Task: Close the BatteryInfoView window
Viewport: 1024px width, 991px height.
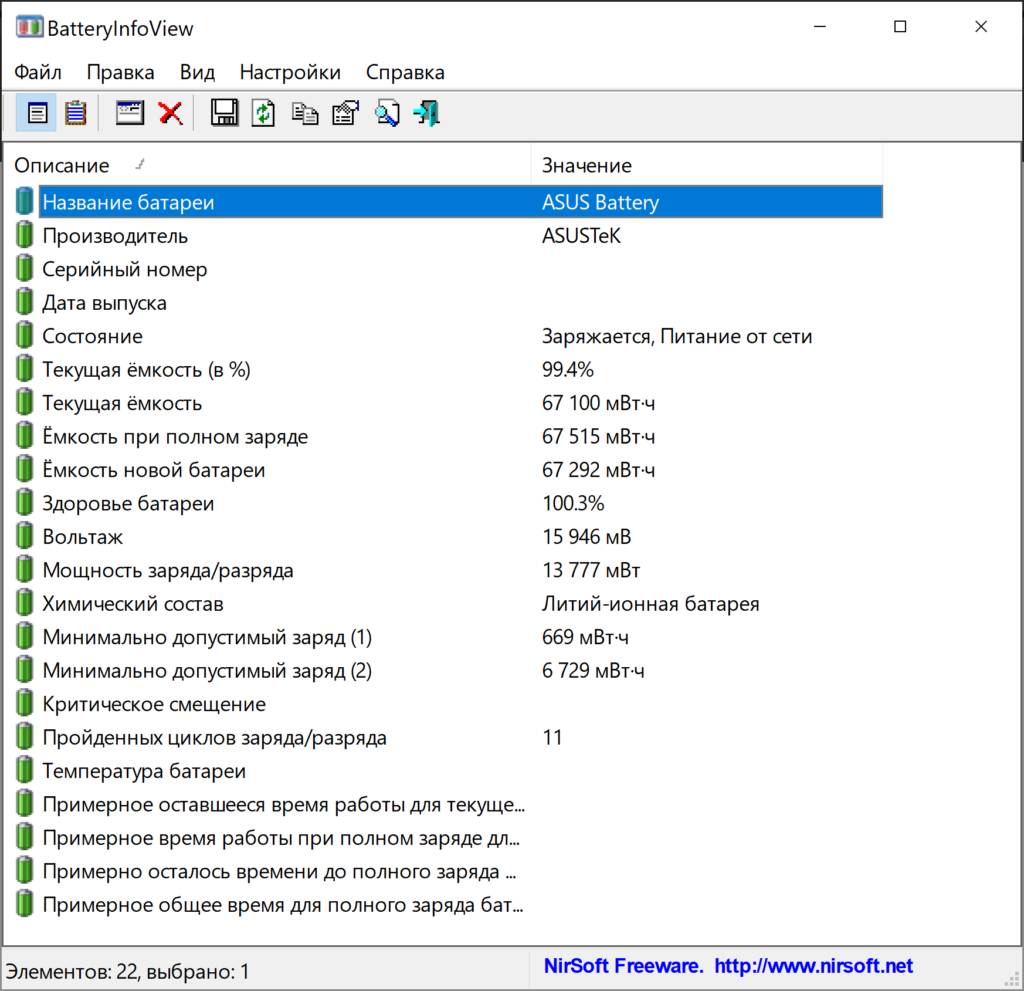Action: [x=981, y=27]
